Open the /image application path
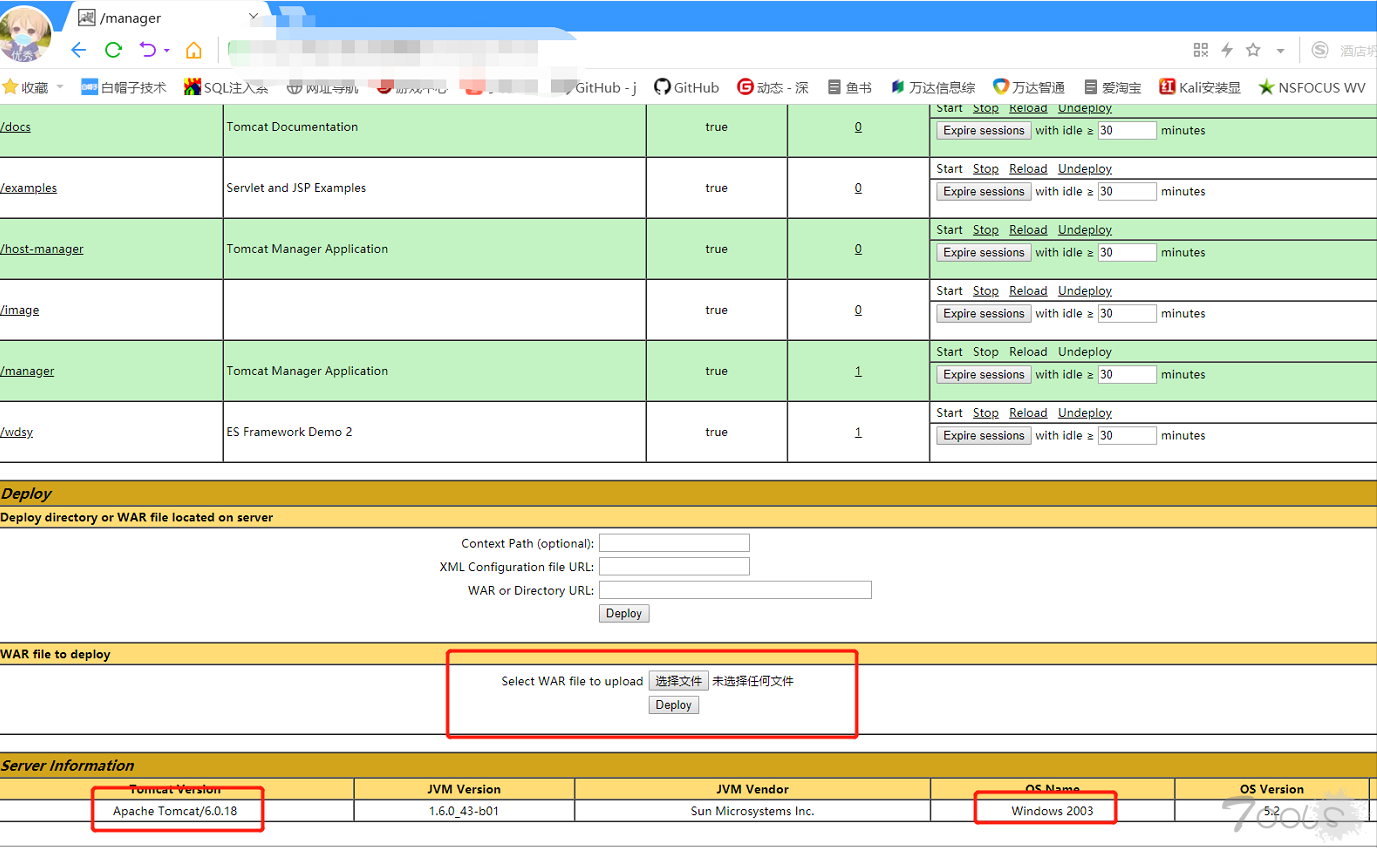Viewport: 1377px width, 848px height. point(20,310)
